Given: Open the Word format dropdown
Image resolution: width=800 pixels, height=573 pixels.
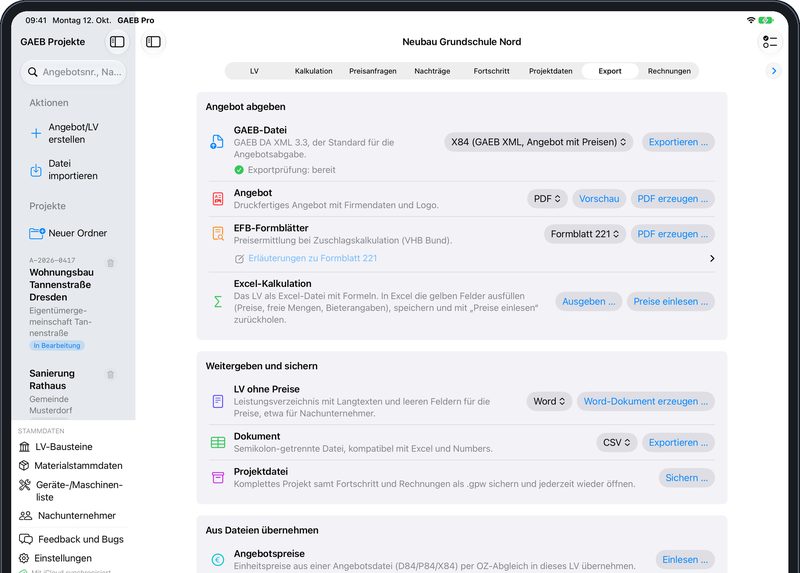Looking at the screenshot, I should click(549, 401).
